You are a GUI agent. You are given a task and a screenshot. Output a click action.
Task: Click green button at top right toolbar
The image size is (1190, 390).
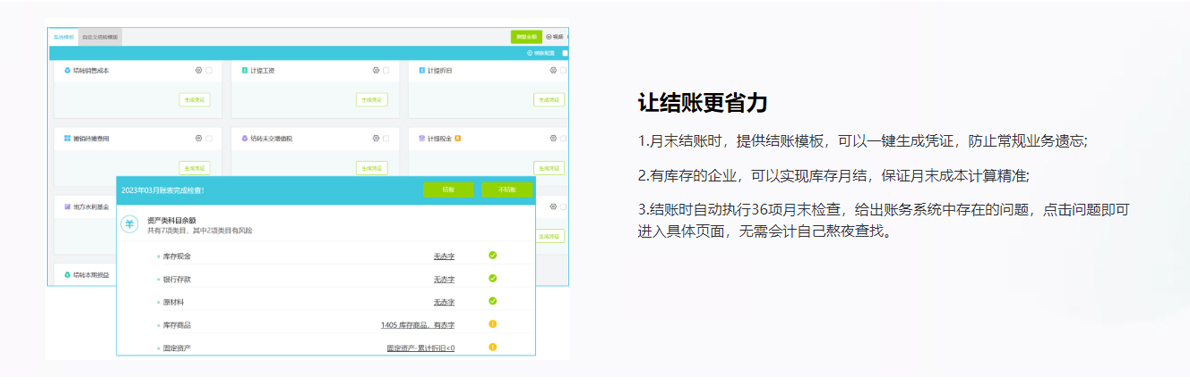(526, 36)
